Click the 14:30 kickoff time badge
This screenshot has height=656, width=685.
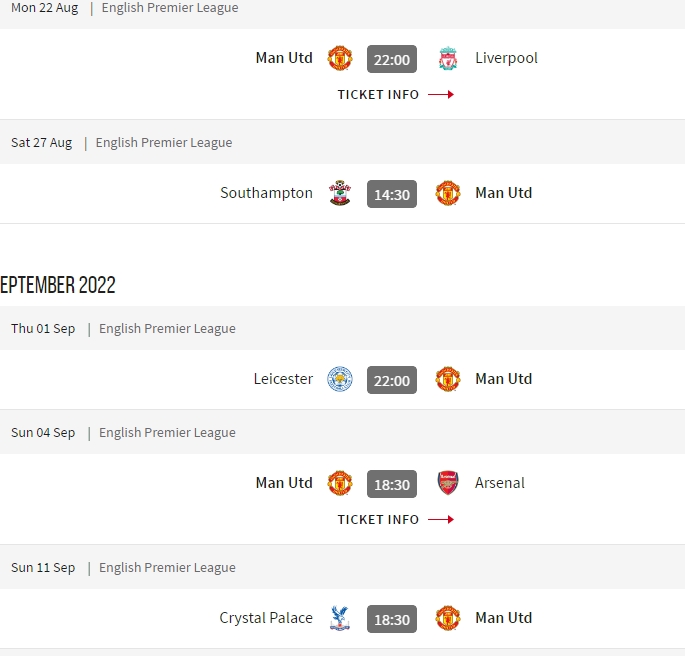tap(392, 194)
